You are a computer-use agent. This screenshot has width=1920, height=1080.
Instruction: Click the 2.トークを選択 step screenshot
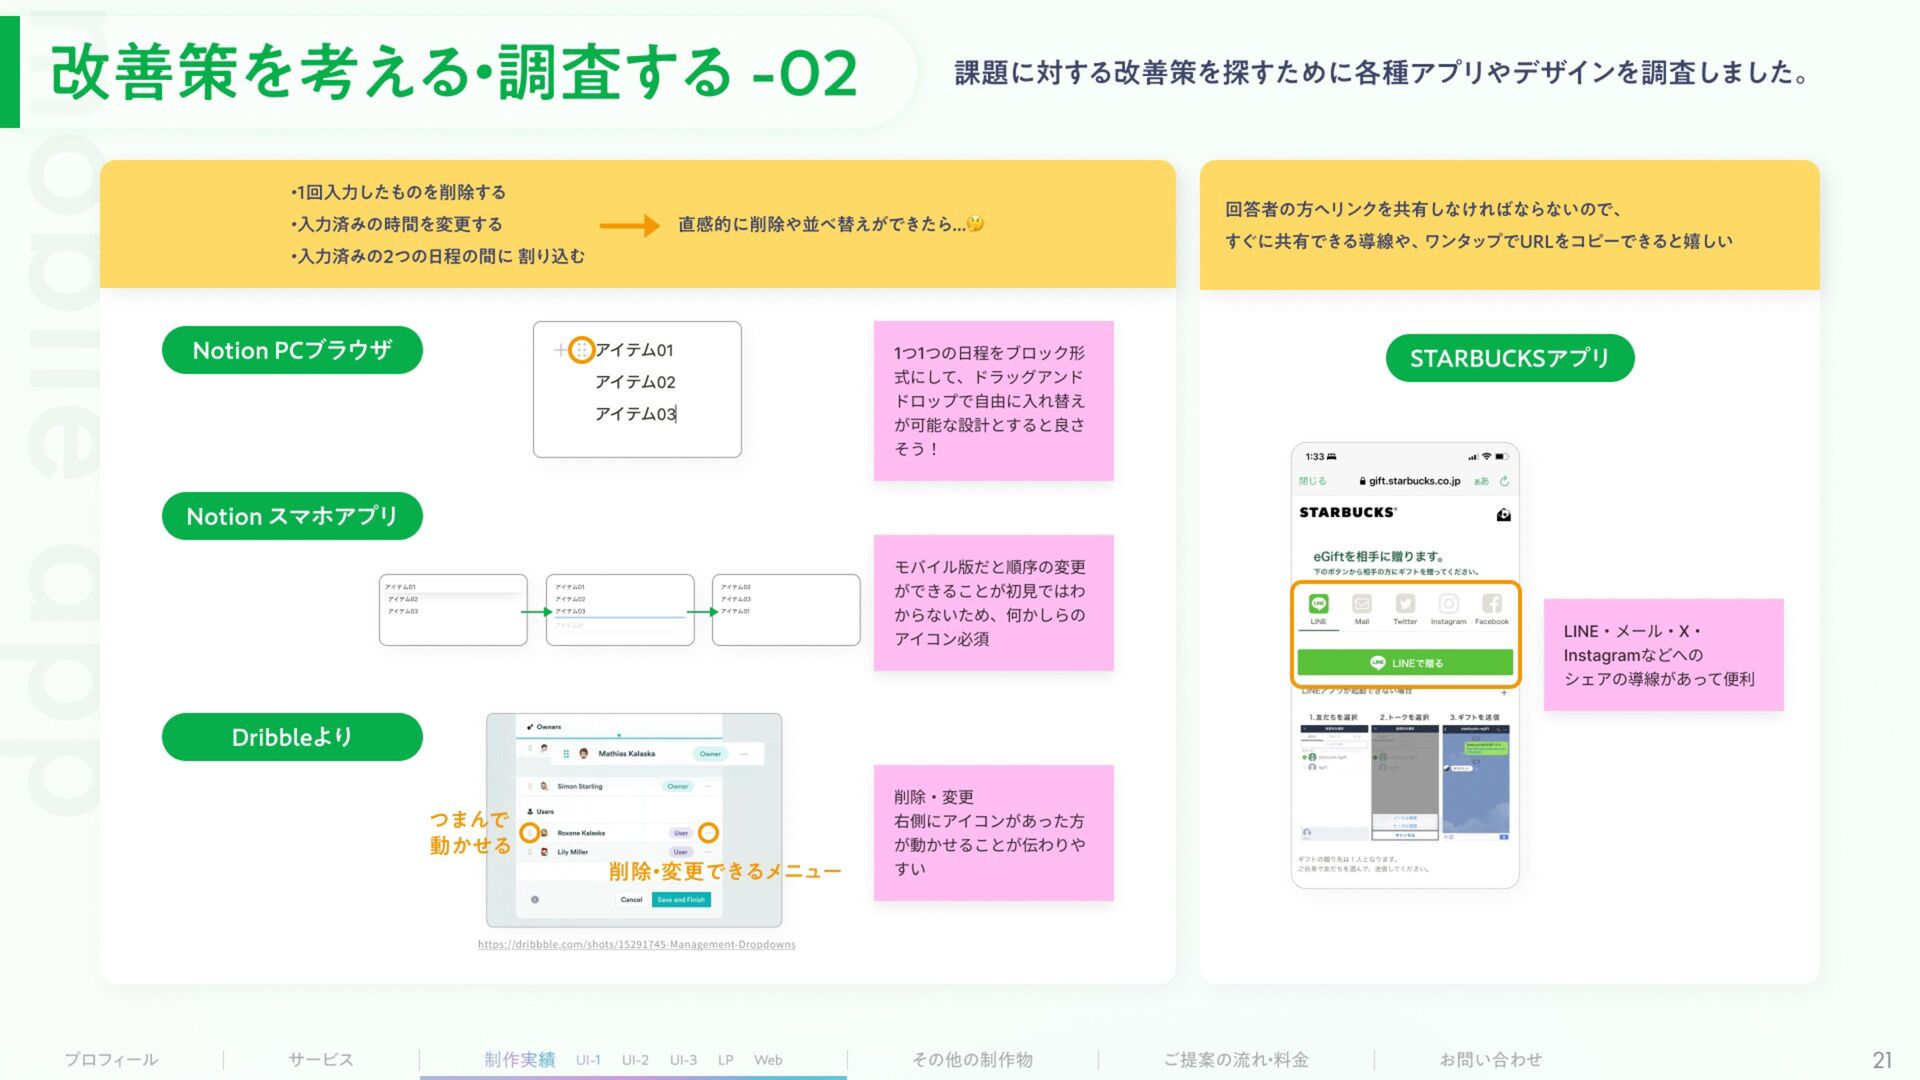[x=1405, y=783]
